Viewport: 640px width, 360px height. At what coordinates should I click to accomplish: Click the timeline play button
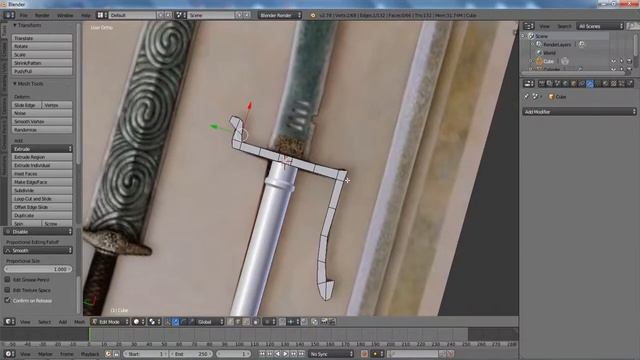(x=286, y=354)
